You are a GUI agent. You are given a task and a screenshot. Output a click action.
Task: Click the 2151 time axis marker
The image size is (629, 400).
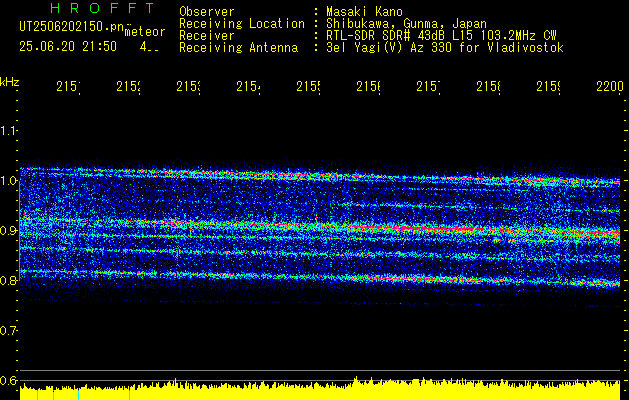(68, 87)
